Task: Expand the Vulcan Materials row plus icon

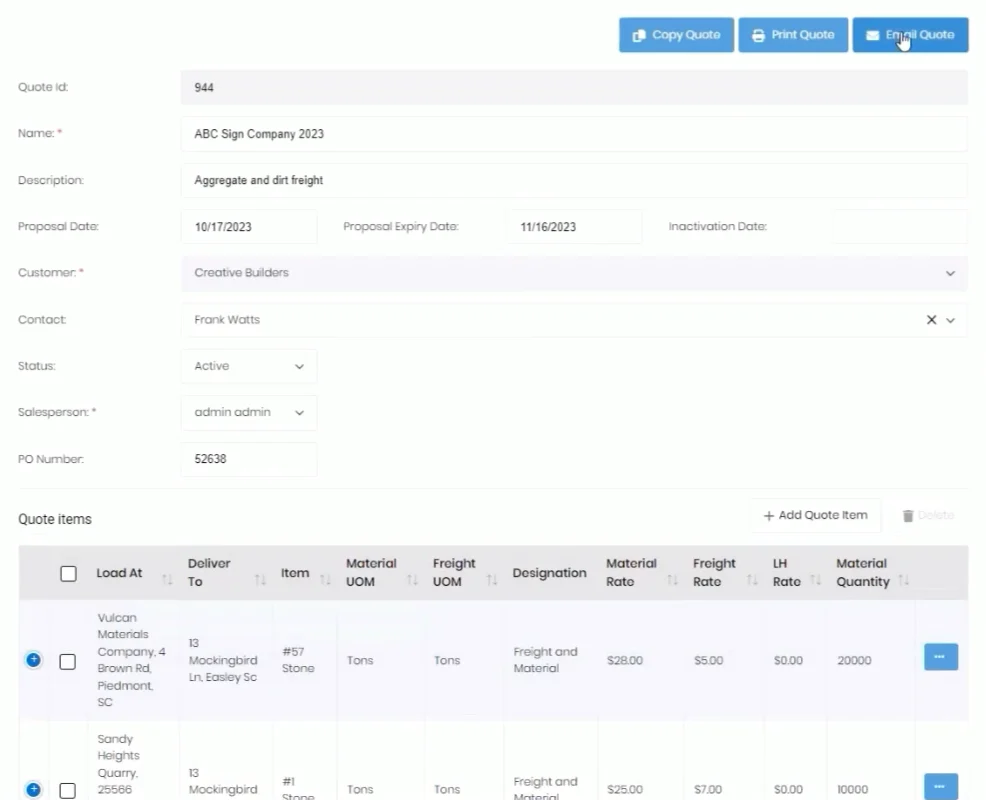Action: pos(34,660)
